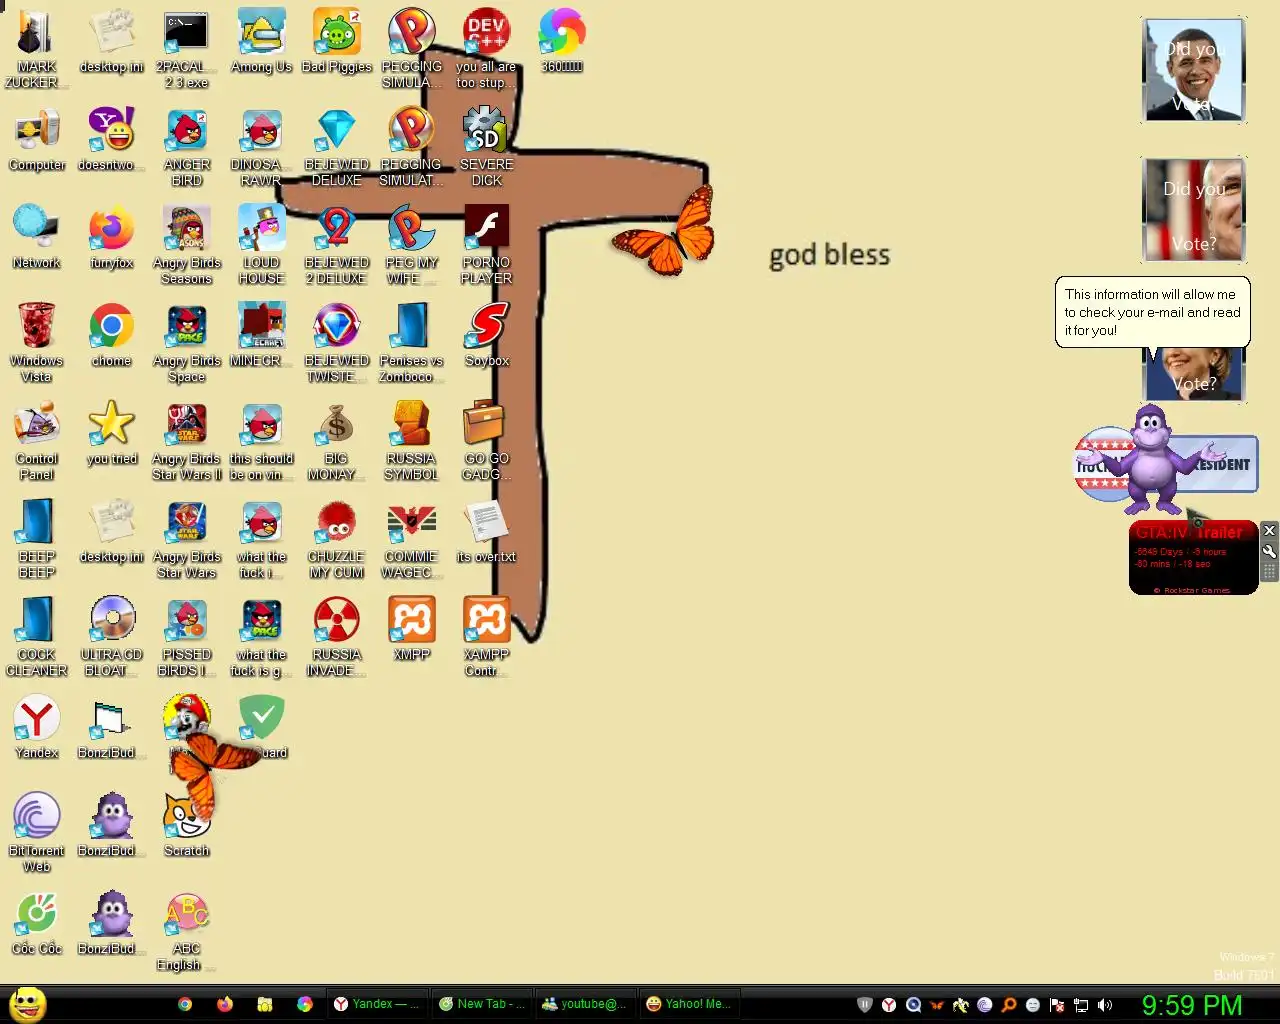Click the shield icon in the system tray
Screen dimensions: 1280x1024
tap(865, 1005)
